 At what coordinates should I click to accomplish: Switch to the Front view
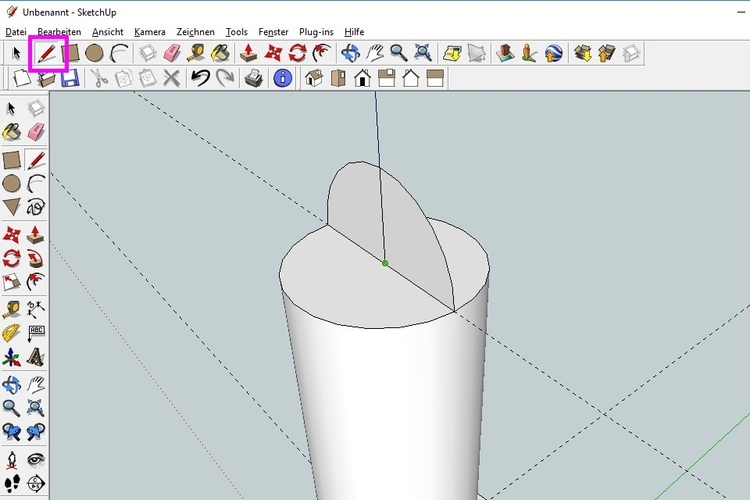[363, 78]
